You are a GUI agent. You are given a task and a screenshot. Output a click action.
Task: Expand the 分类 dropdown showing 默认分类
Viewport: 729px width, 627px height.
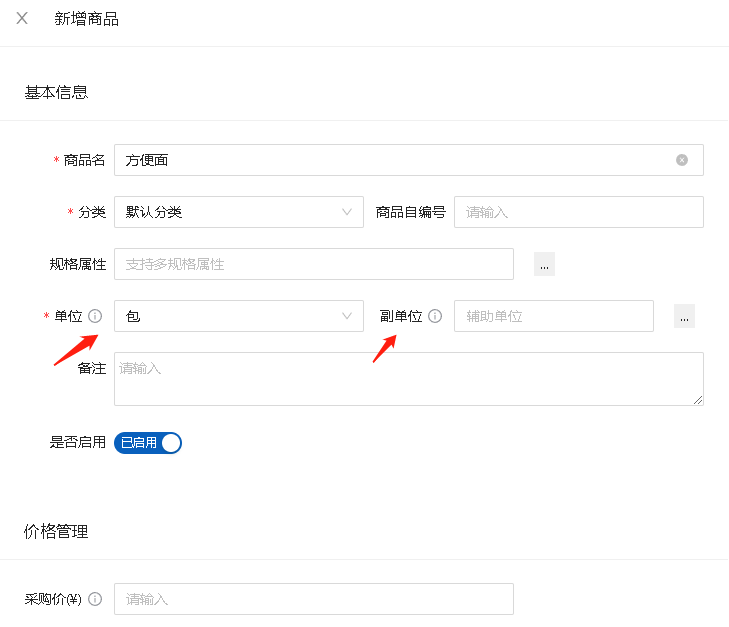click(x=239, y=212)
